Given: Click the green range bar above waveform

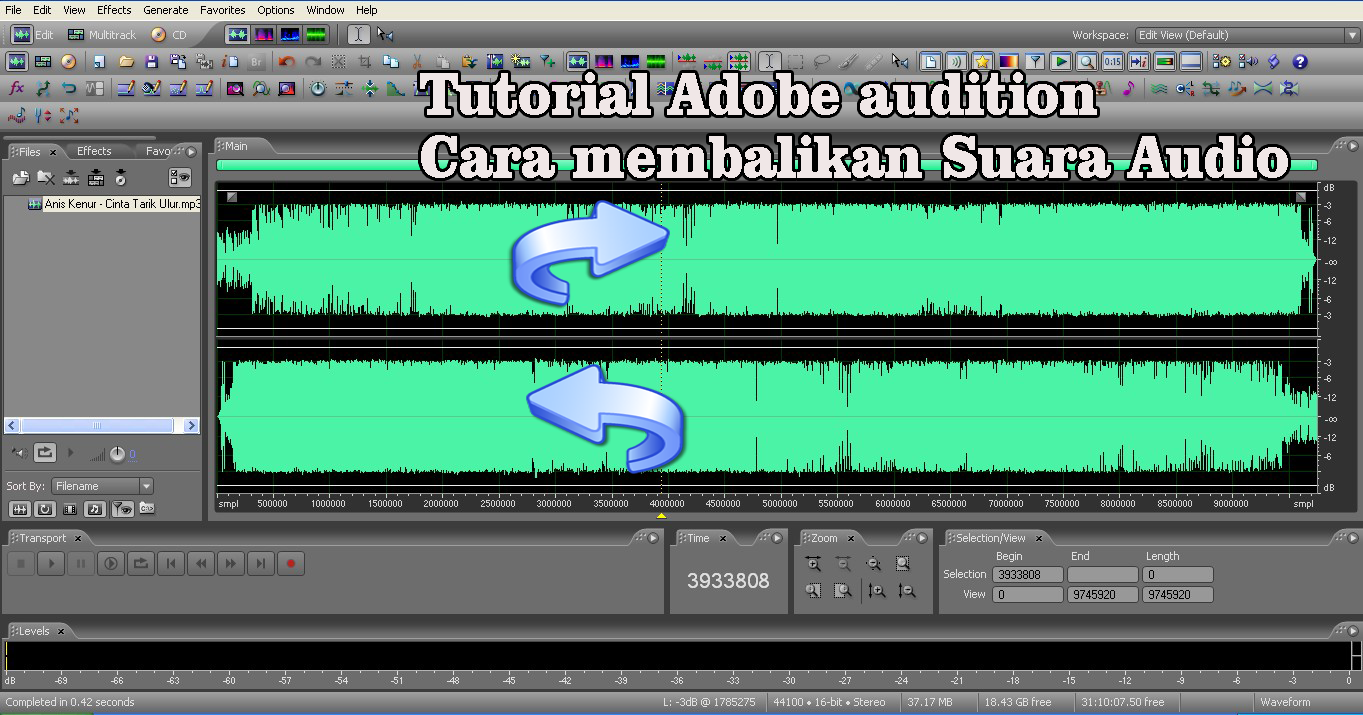Looking at the screenshot, I should pyautogui.click(x=766, y=165).
